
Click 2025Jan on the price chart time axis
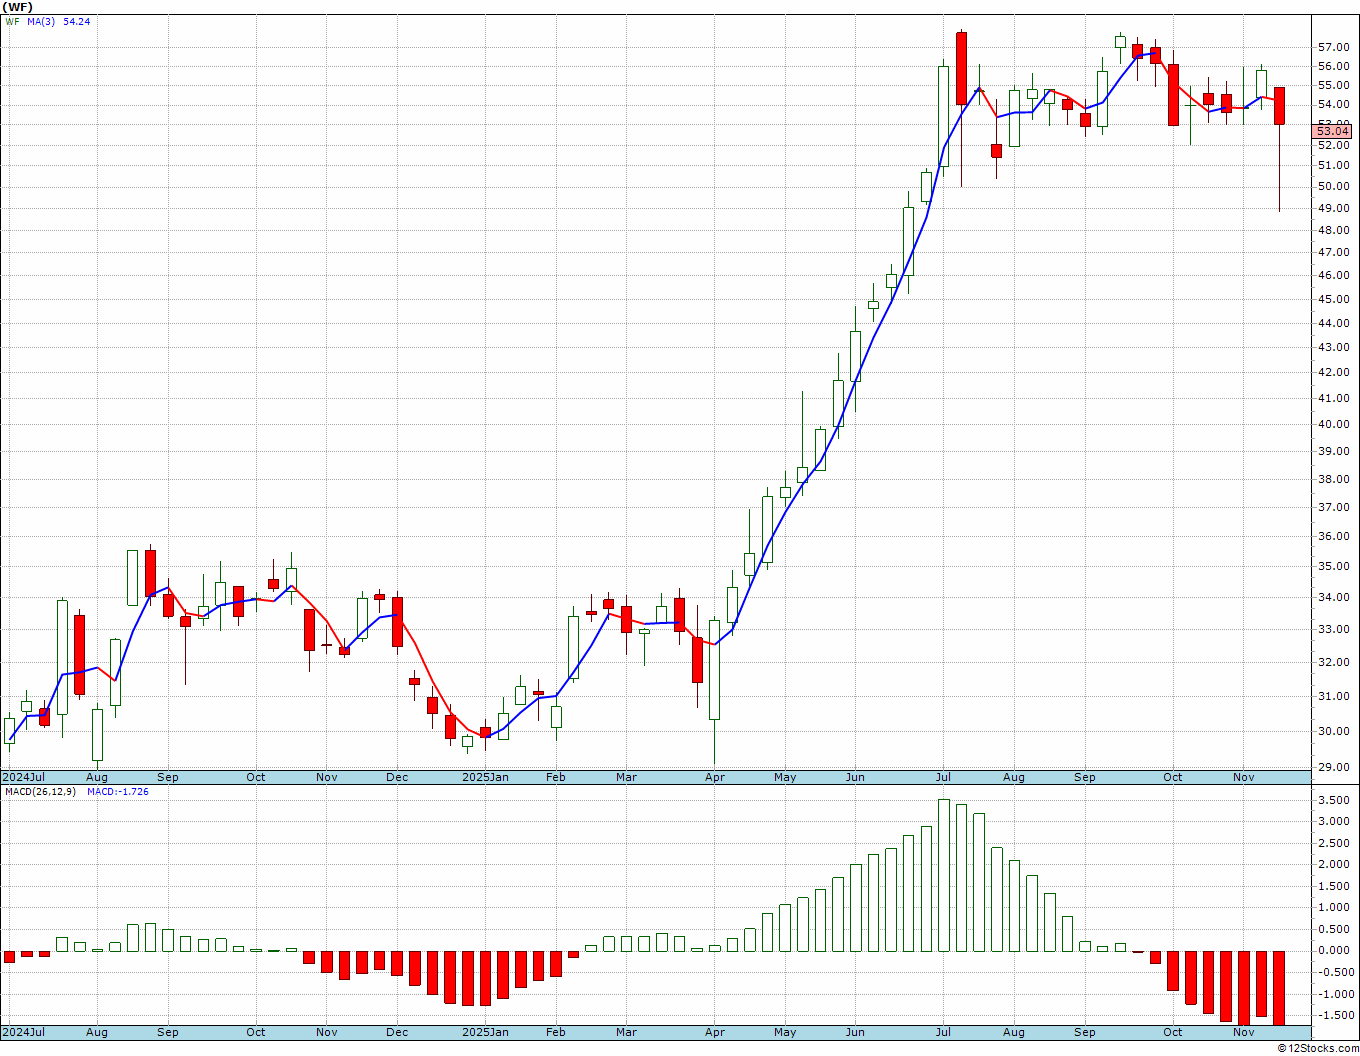485,777
